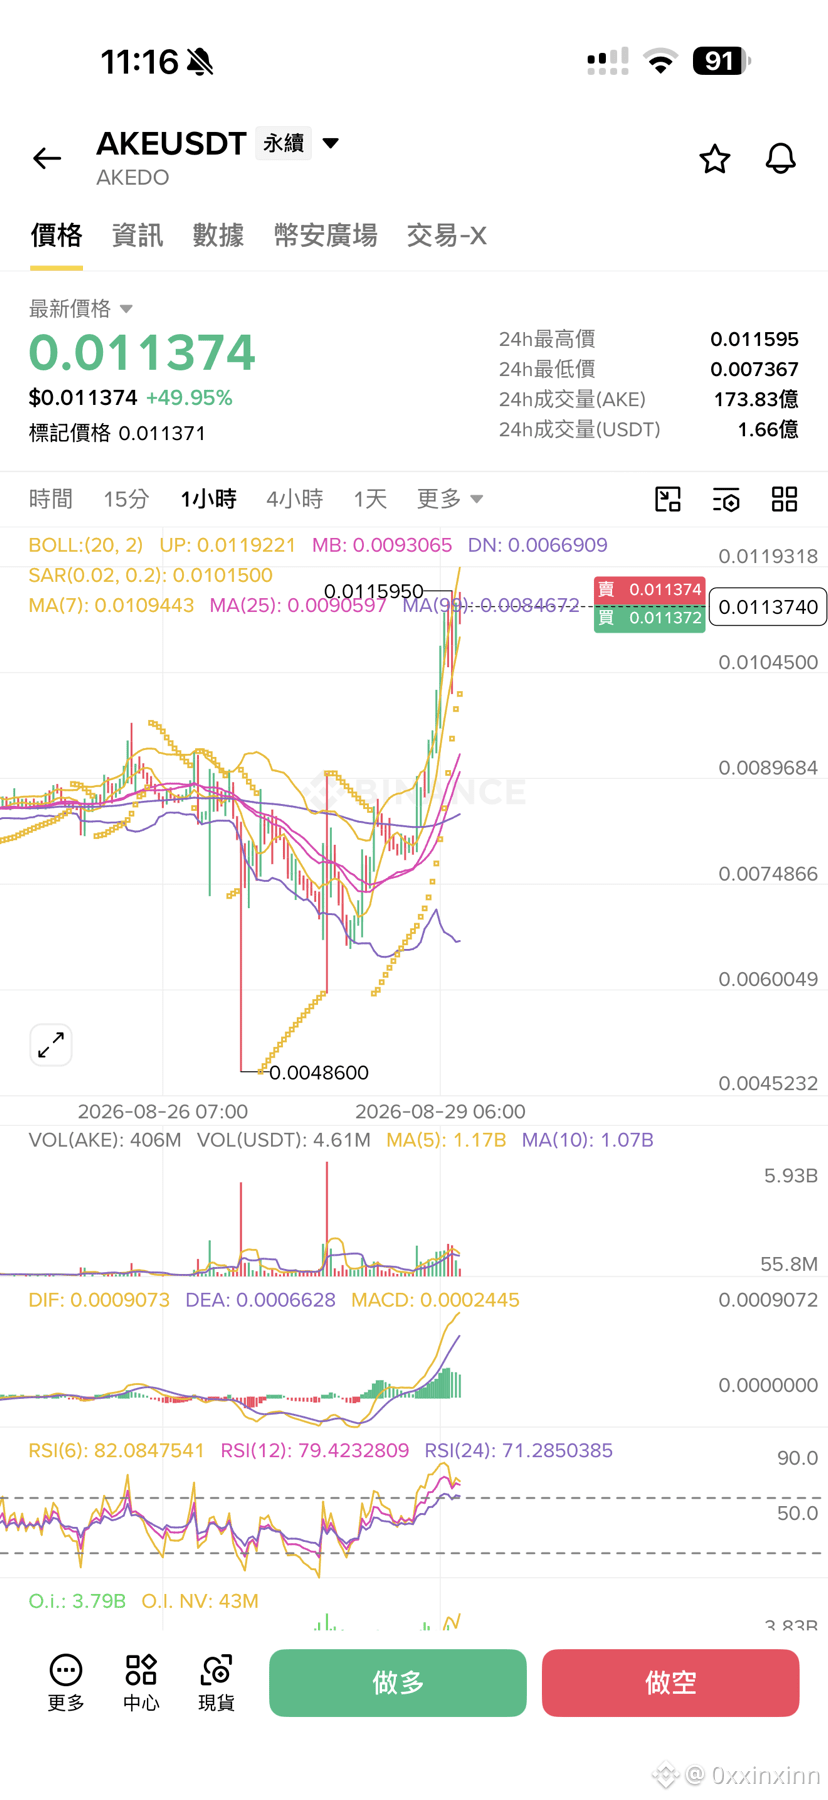Open chart drawing tools icon
Image resolution: width=828 pixels, height=1800 pixels.
(x=668, y=499)
